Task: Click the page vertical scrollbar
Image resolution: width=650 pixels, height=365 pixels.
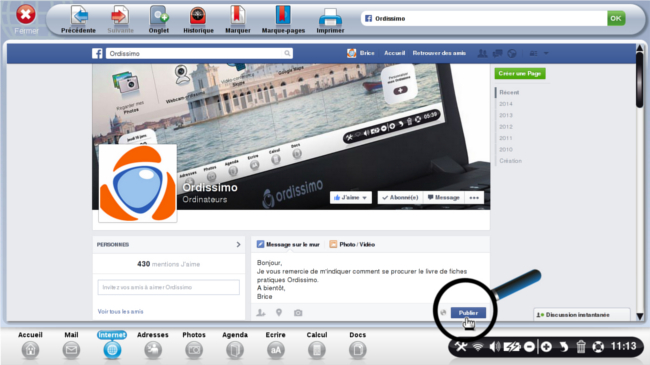Action: [x=640, y=182]
